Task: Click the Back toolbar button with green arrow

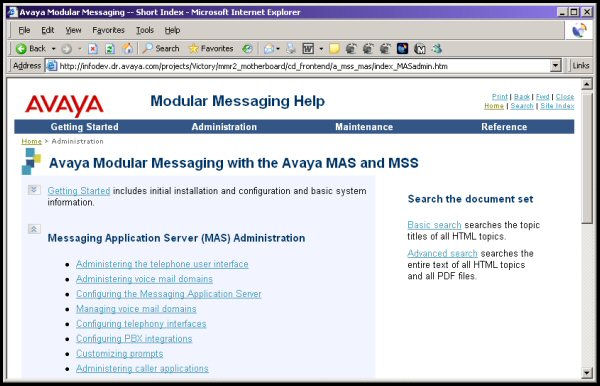Action: 31,49
